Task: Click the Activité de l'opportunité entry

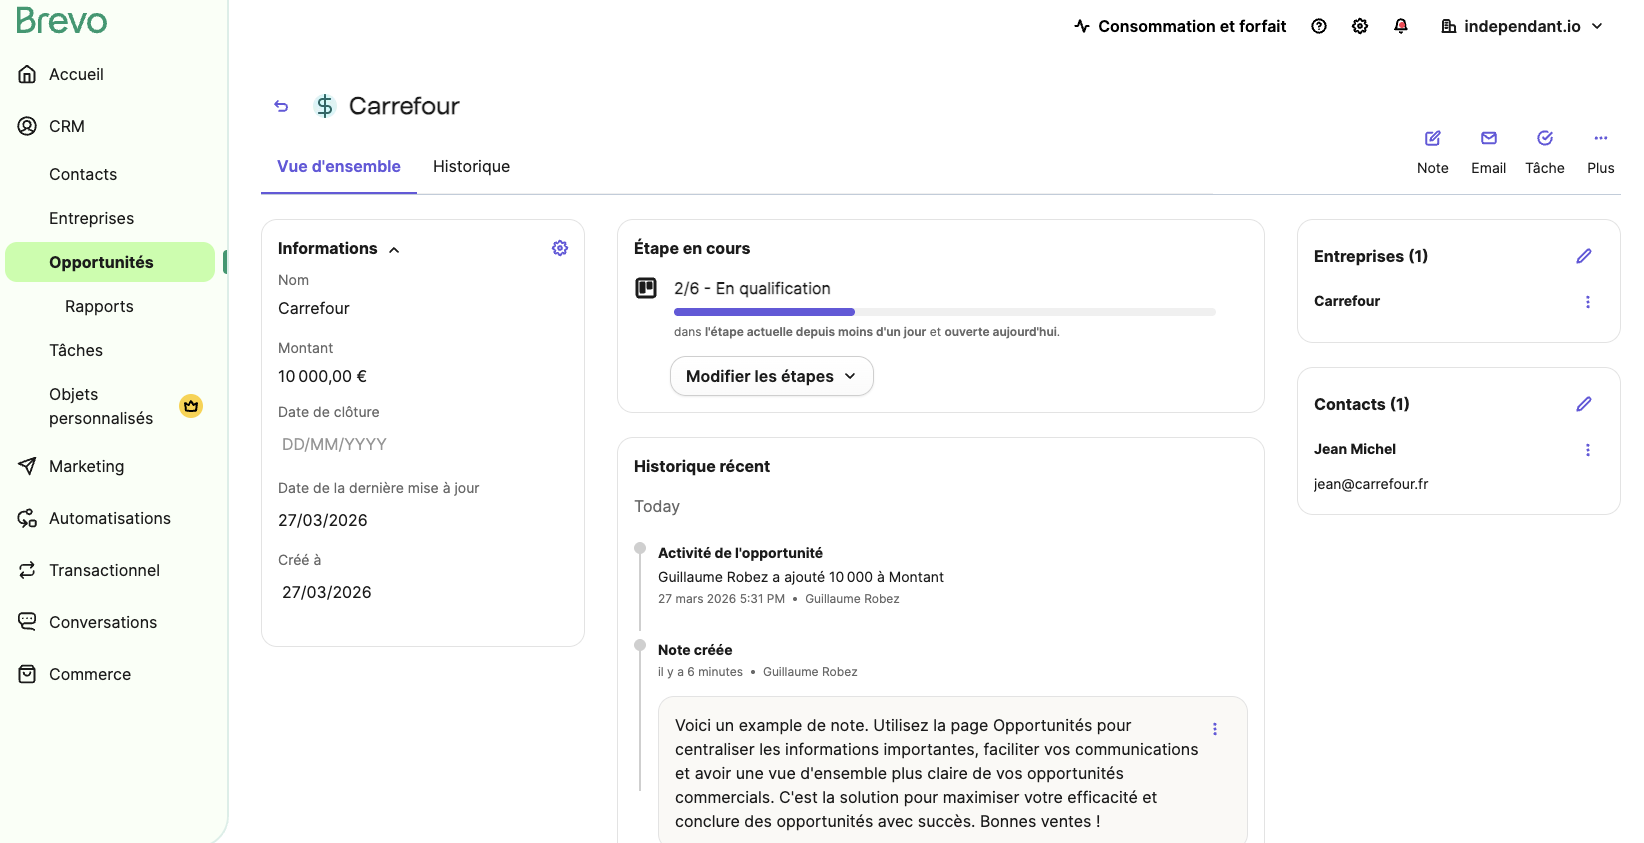Action: [x=740, y=553]
